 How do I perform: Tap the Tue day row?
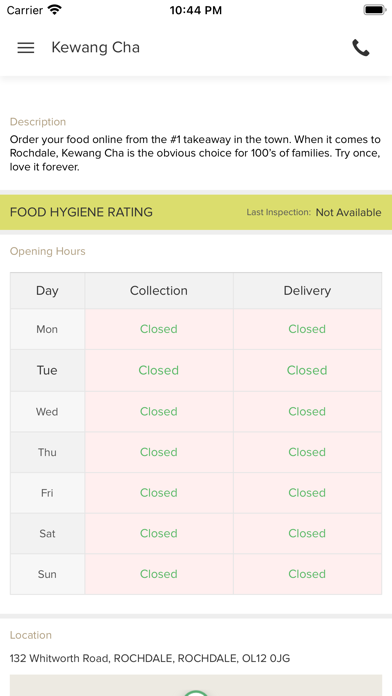(196, 370)
